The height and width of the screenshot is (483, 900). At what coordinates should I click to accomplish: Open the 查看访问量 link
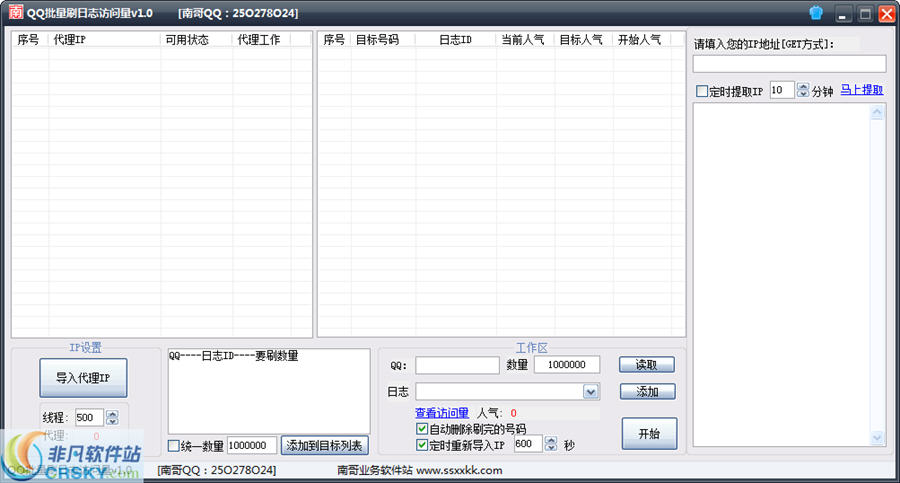pos(442,413)
